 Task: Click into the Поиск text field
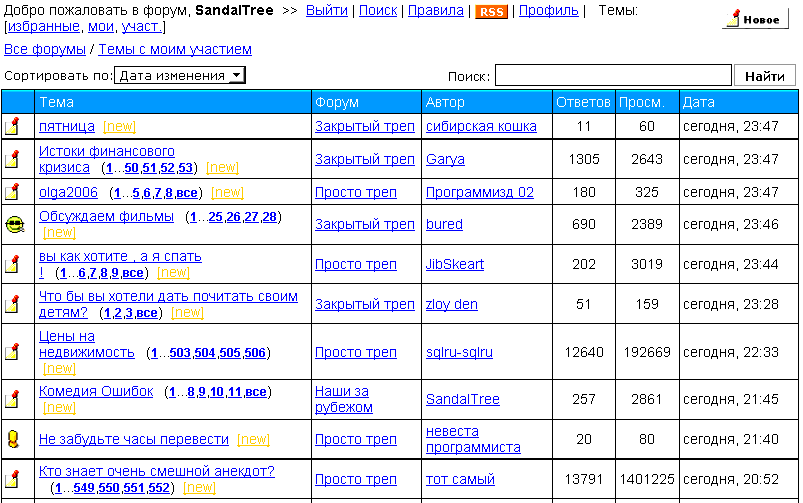coord(613,76)
